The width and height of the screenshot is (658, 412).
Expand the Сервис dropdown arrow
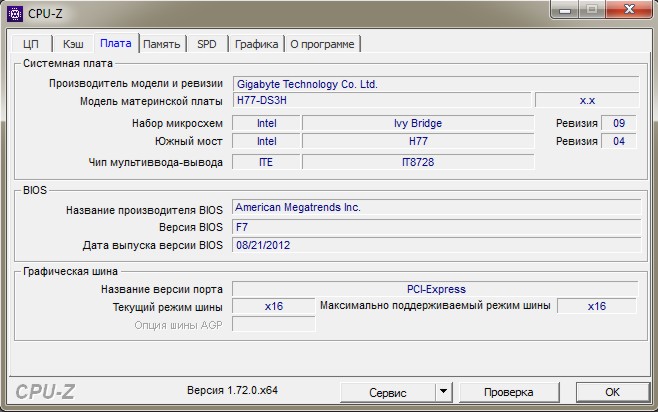tap(443, 393)
